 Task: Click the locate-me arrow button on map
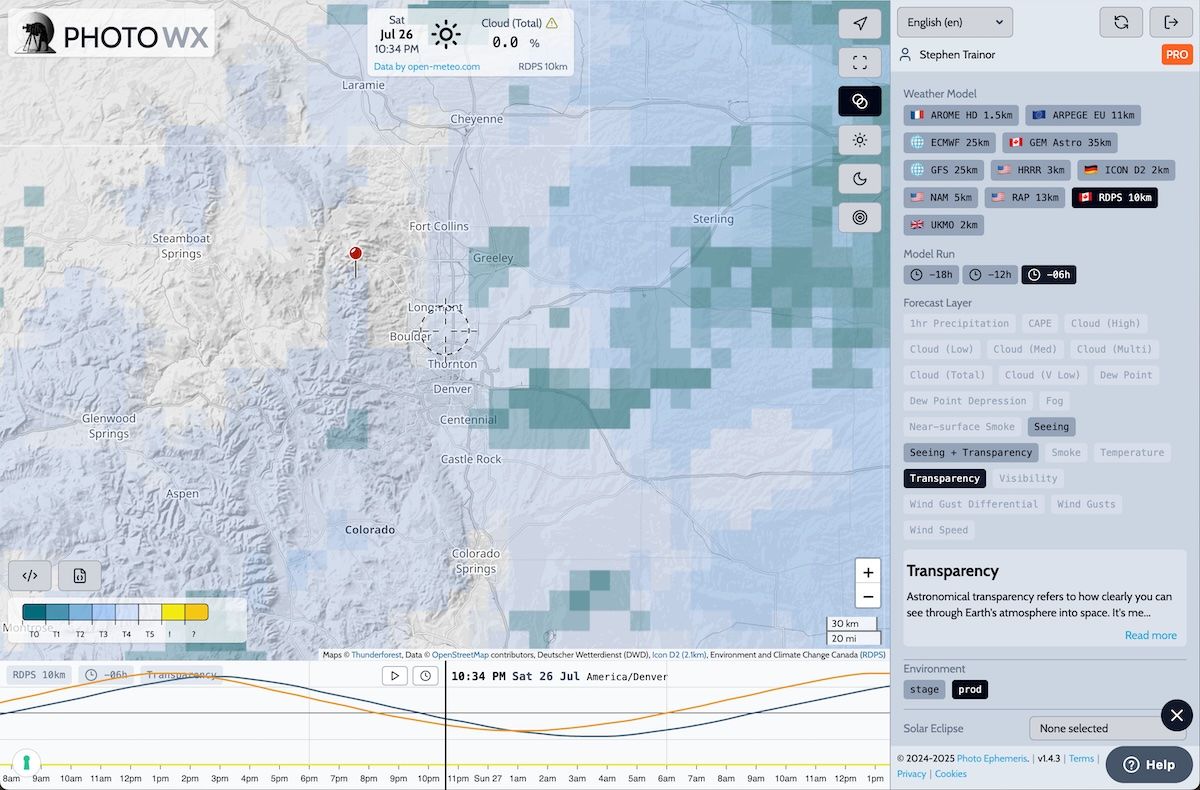[860, 23]
